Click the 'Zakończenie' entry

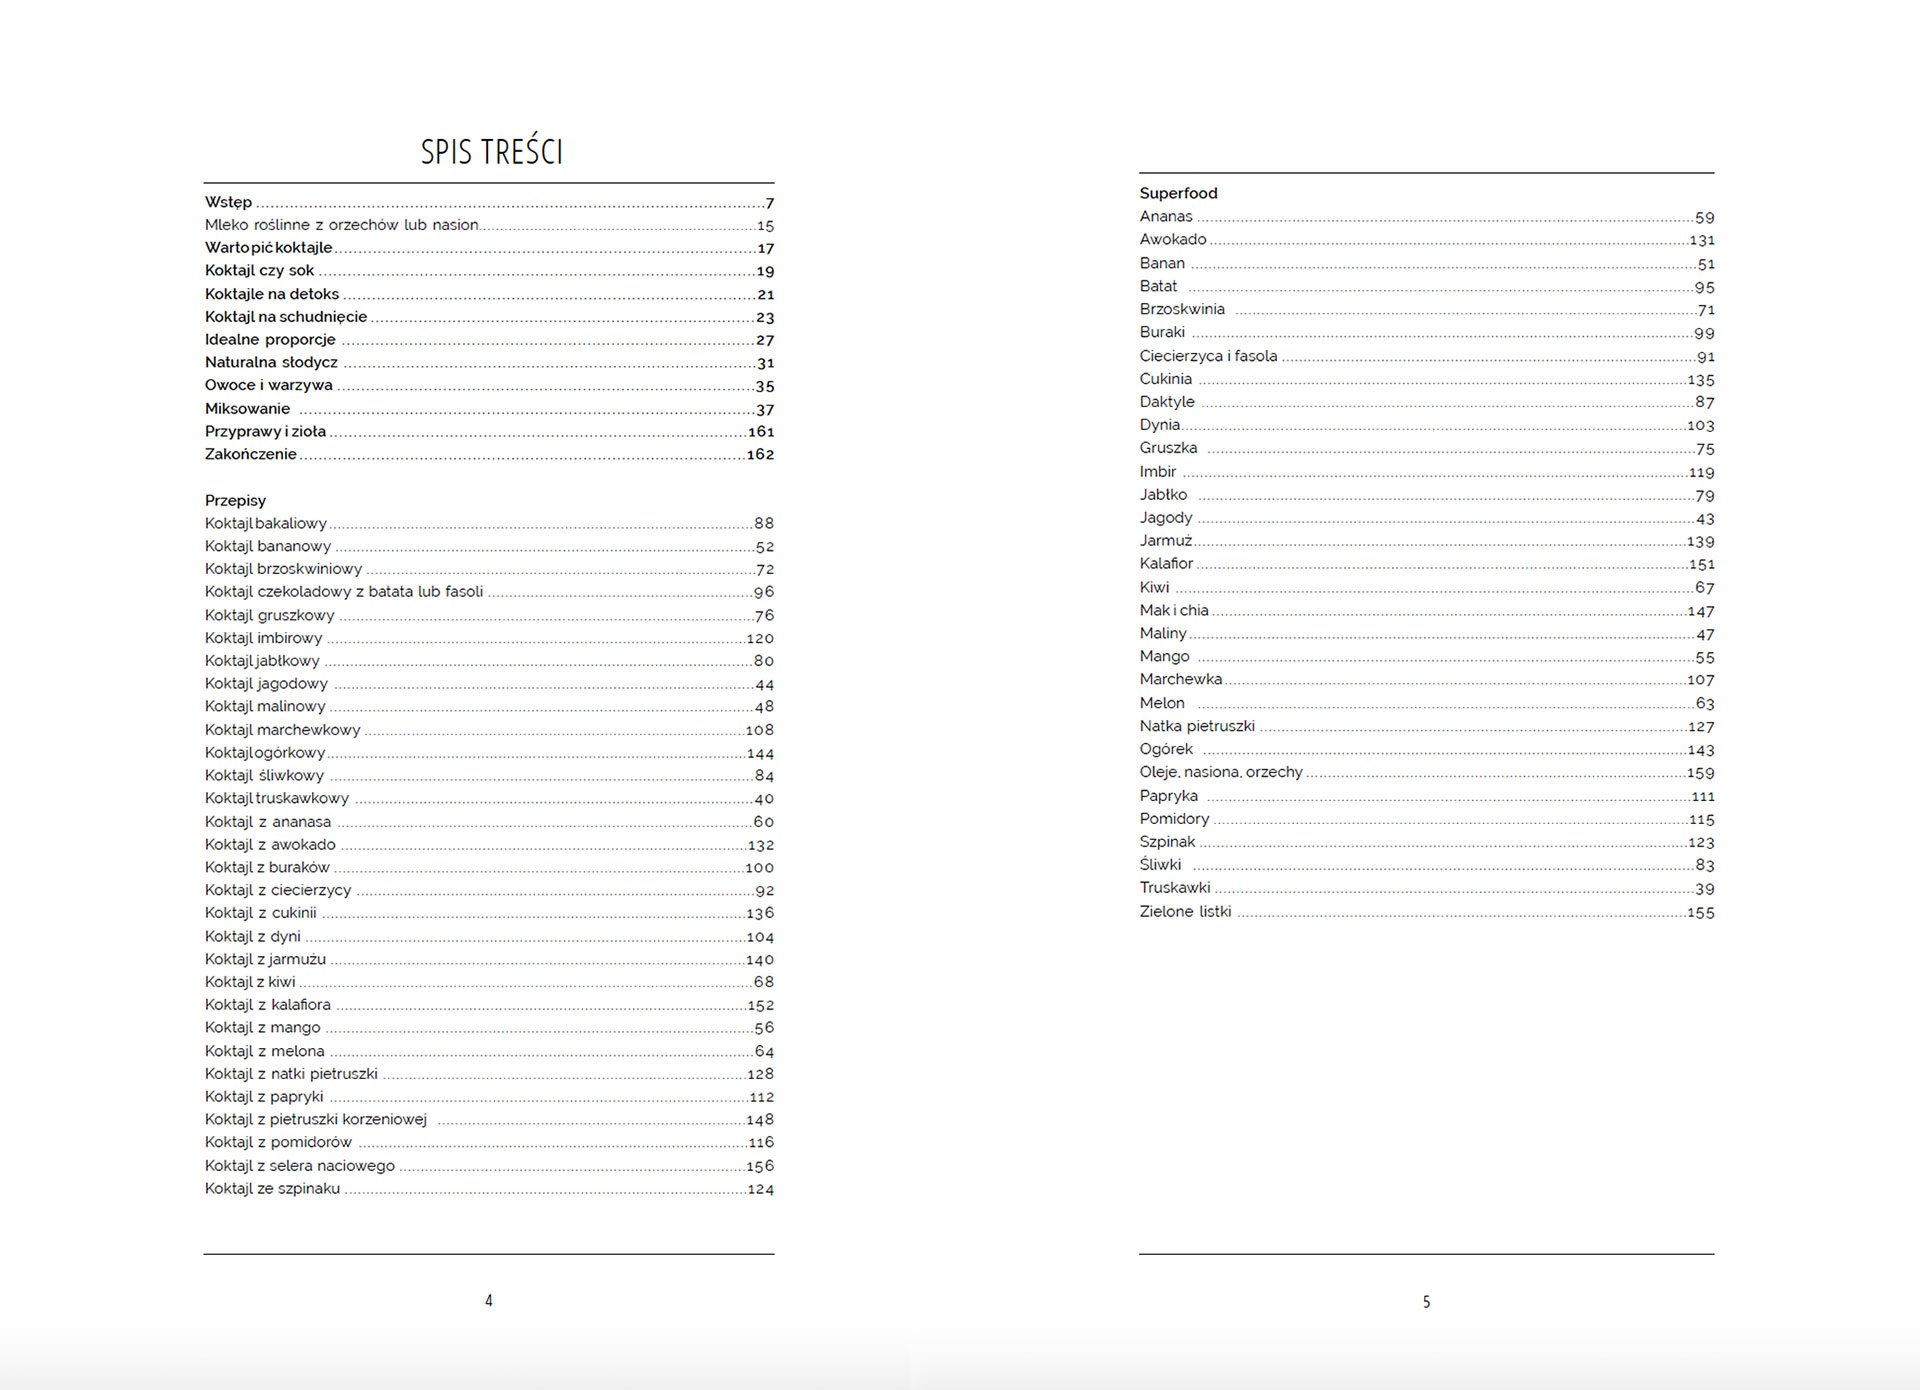pyautogui.click(x=250, y=455)
